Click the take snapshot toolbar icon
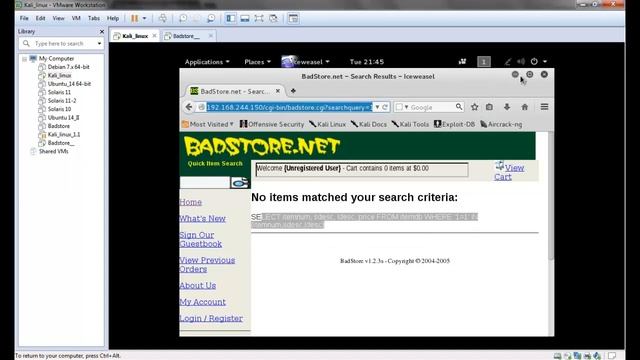Viewport: 640px width, 360px height. click(183, 18)
